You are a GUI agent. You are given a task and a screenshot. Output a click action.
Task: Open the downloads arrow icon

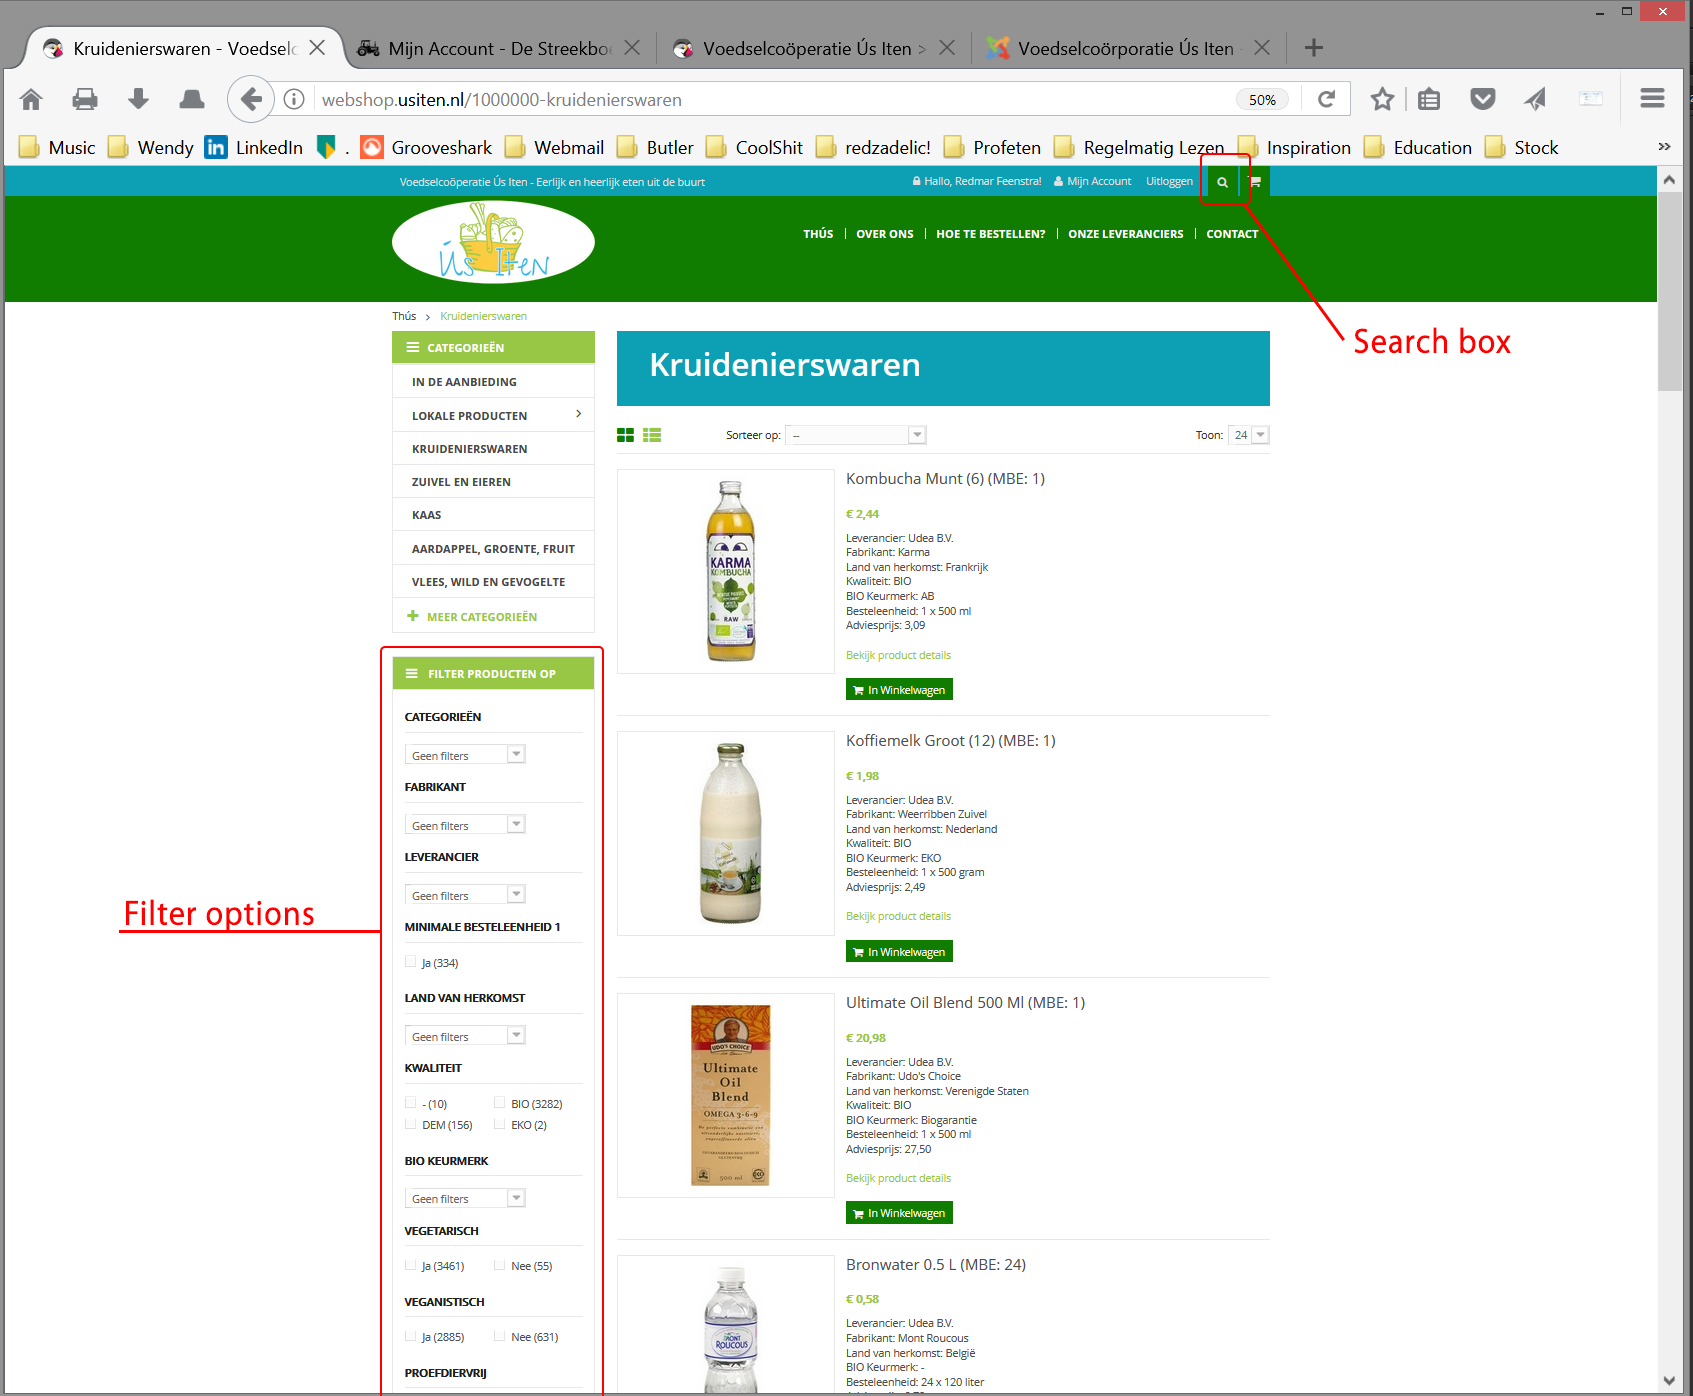[138, 99]
